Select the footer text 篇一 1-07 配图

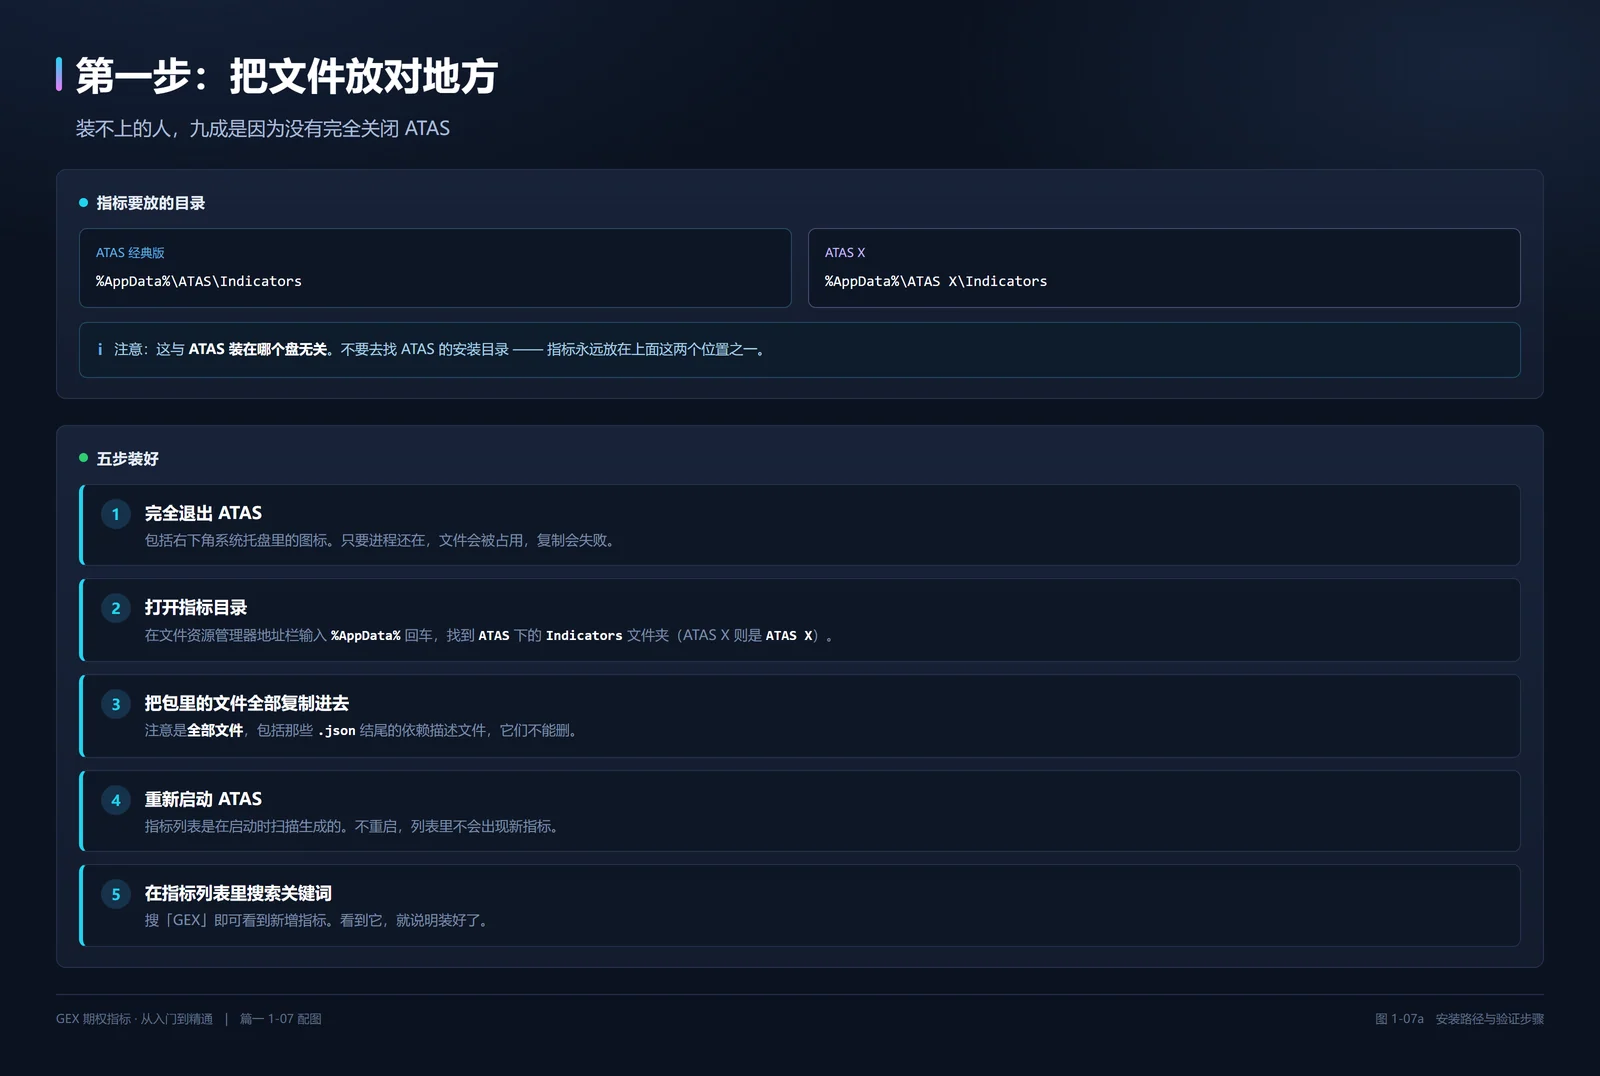281,1019
